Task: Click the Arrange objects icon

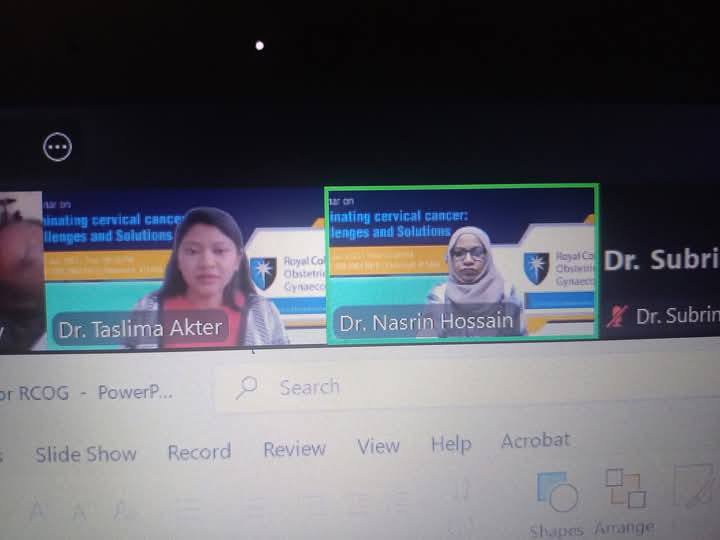Action: (x=625, y=488)
